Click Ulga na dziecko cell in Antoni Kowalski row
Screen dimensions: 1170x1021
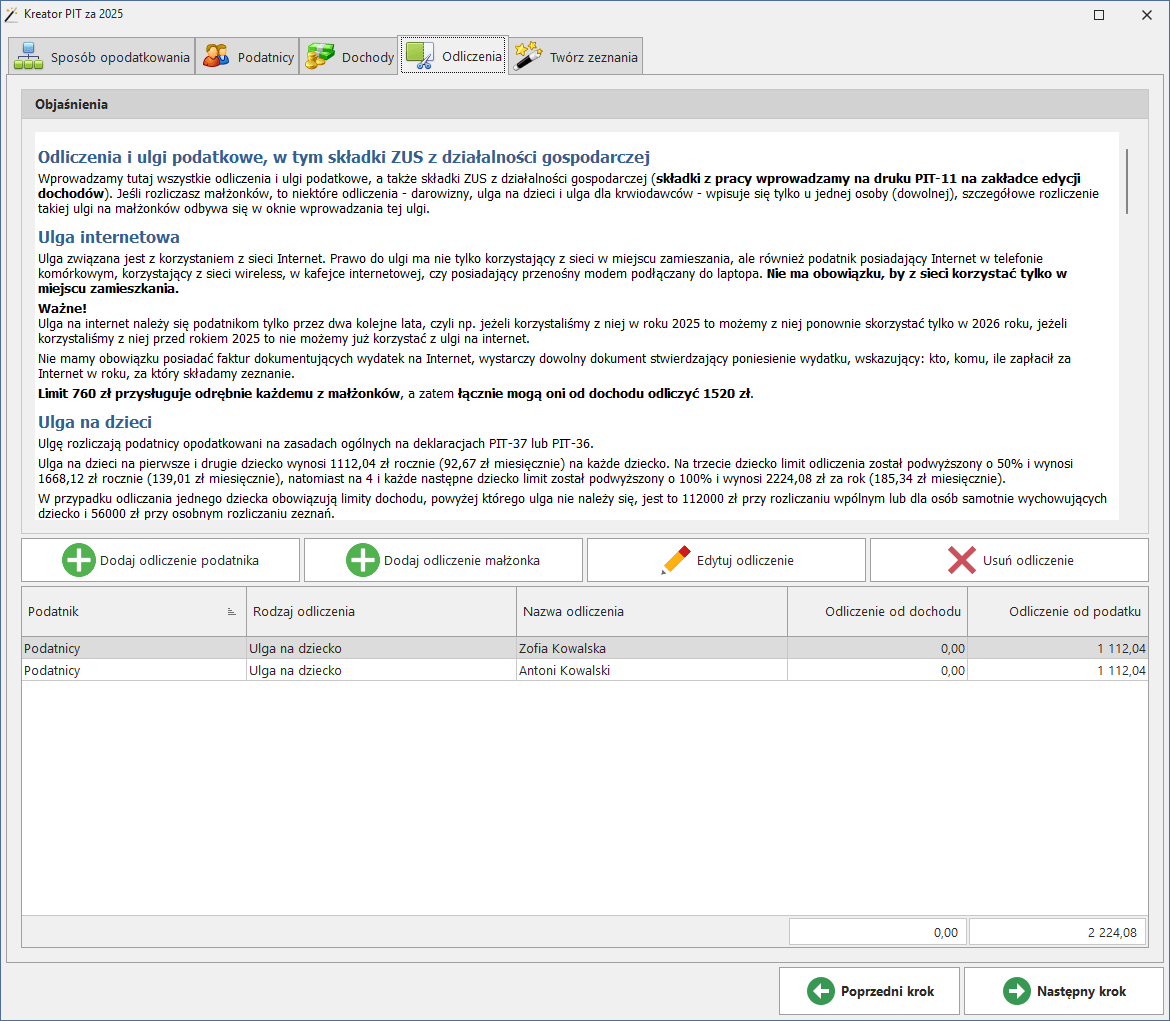(381, 669)
